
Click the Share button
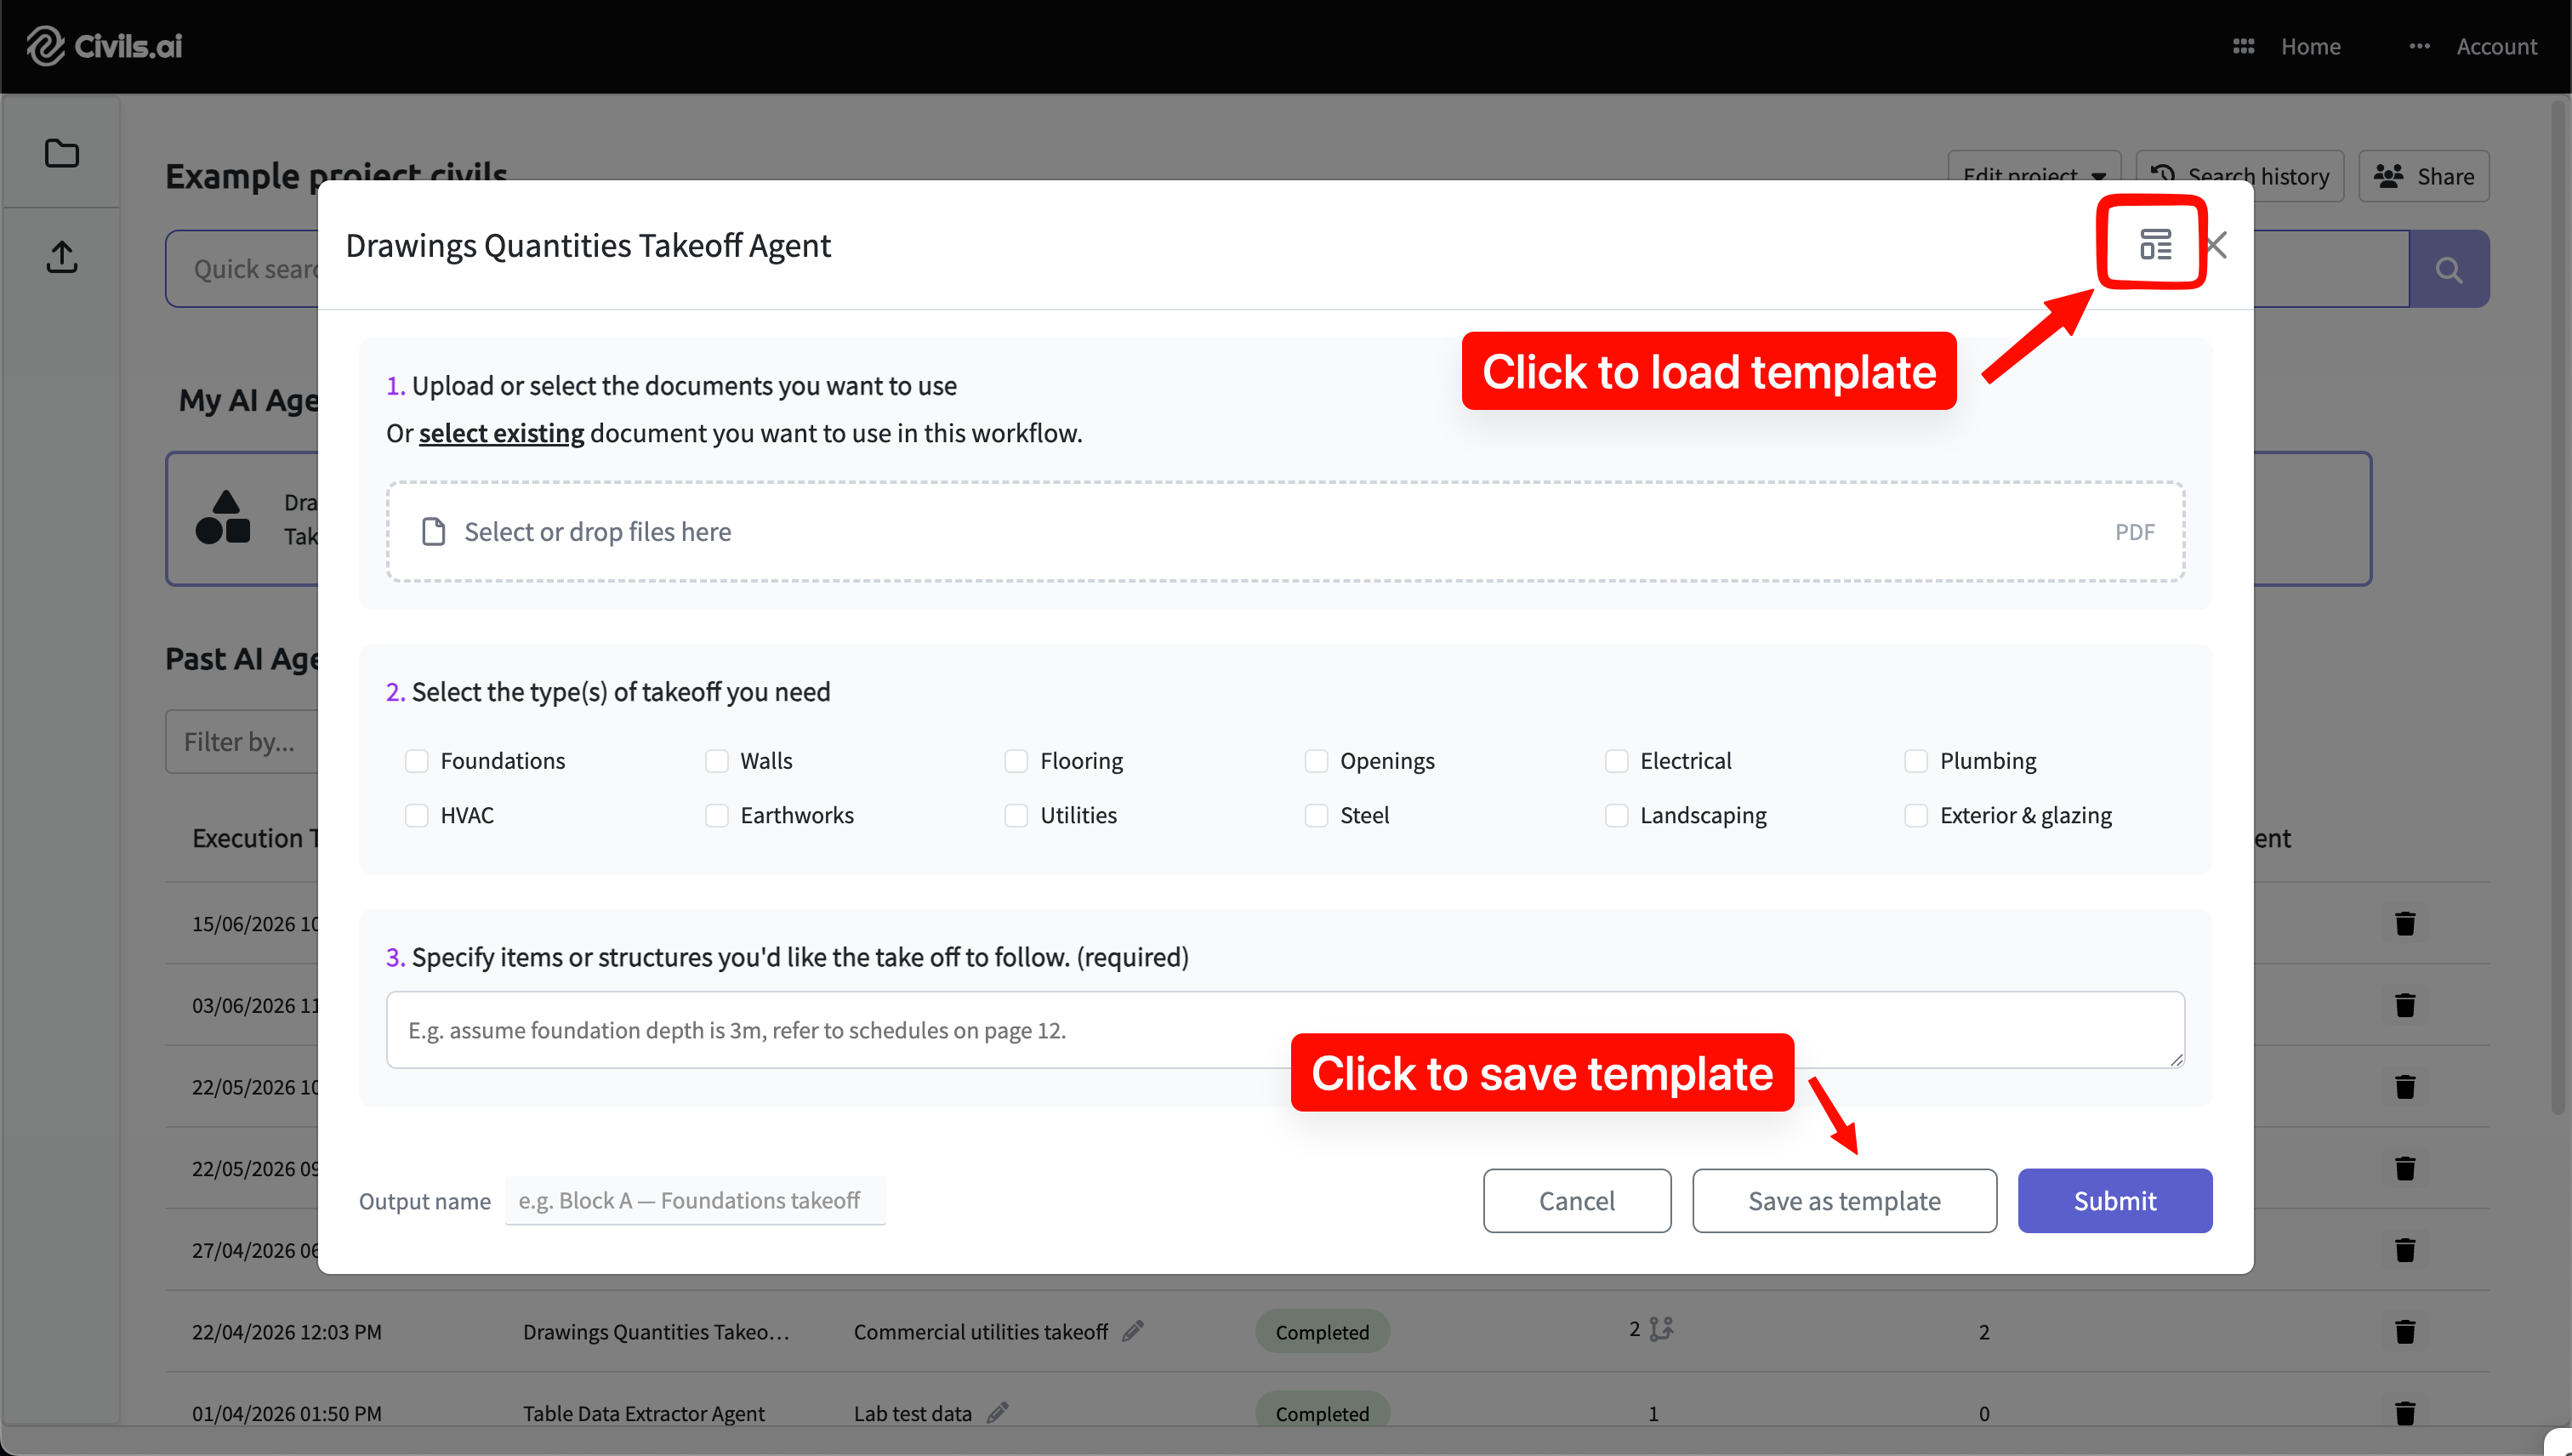[x=2423, y=176]
